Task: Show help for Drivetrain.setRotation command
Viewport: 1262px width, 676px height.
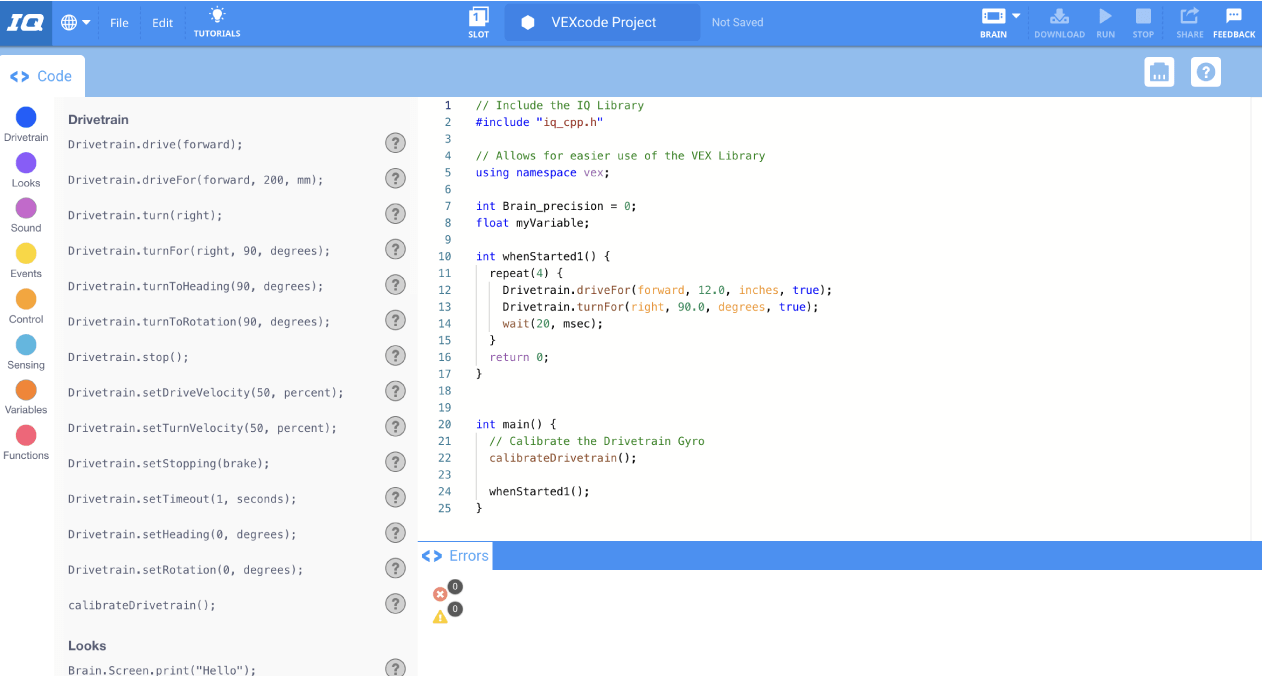Action: click(396, 568)
